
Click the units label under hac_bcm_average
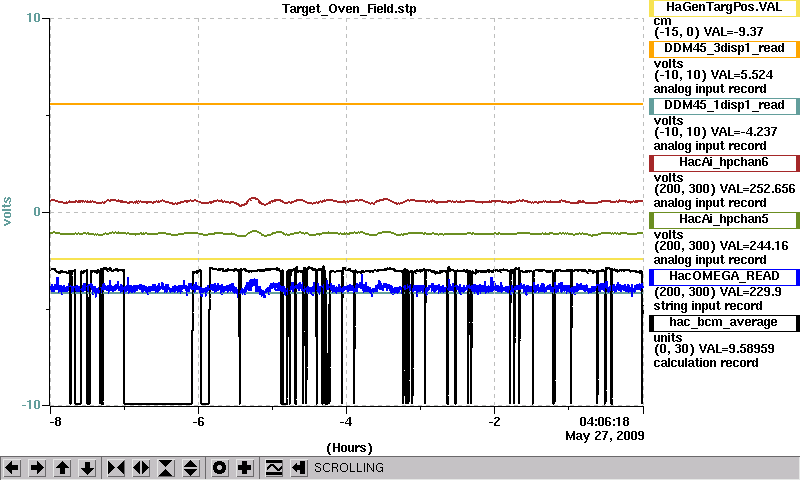(x=668, y=338)
